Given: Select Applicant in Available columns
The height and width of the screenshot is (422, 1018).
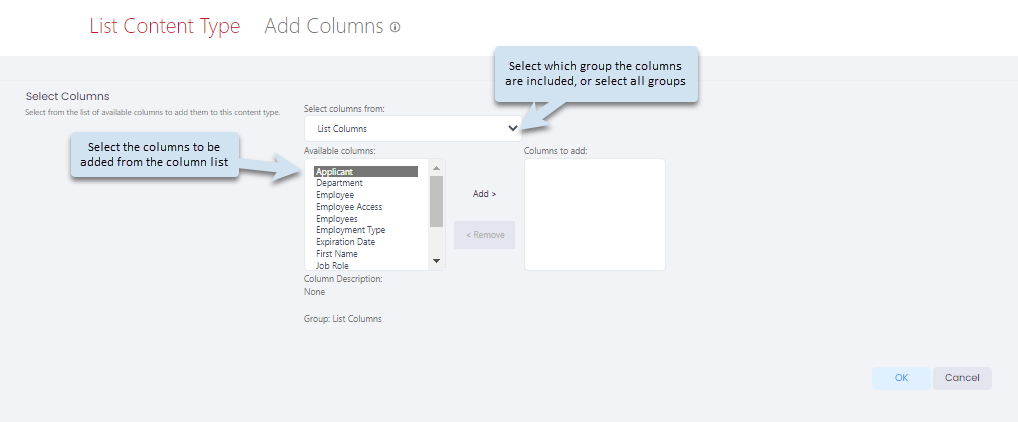Looking at the screenshot, I should 366,172.
